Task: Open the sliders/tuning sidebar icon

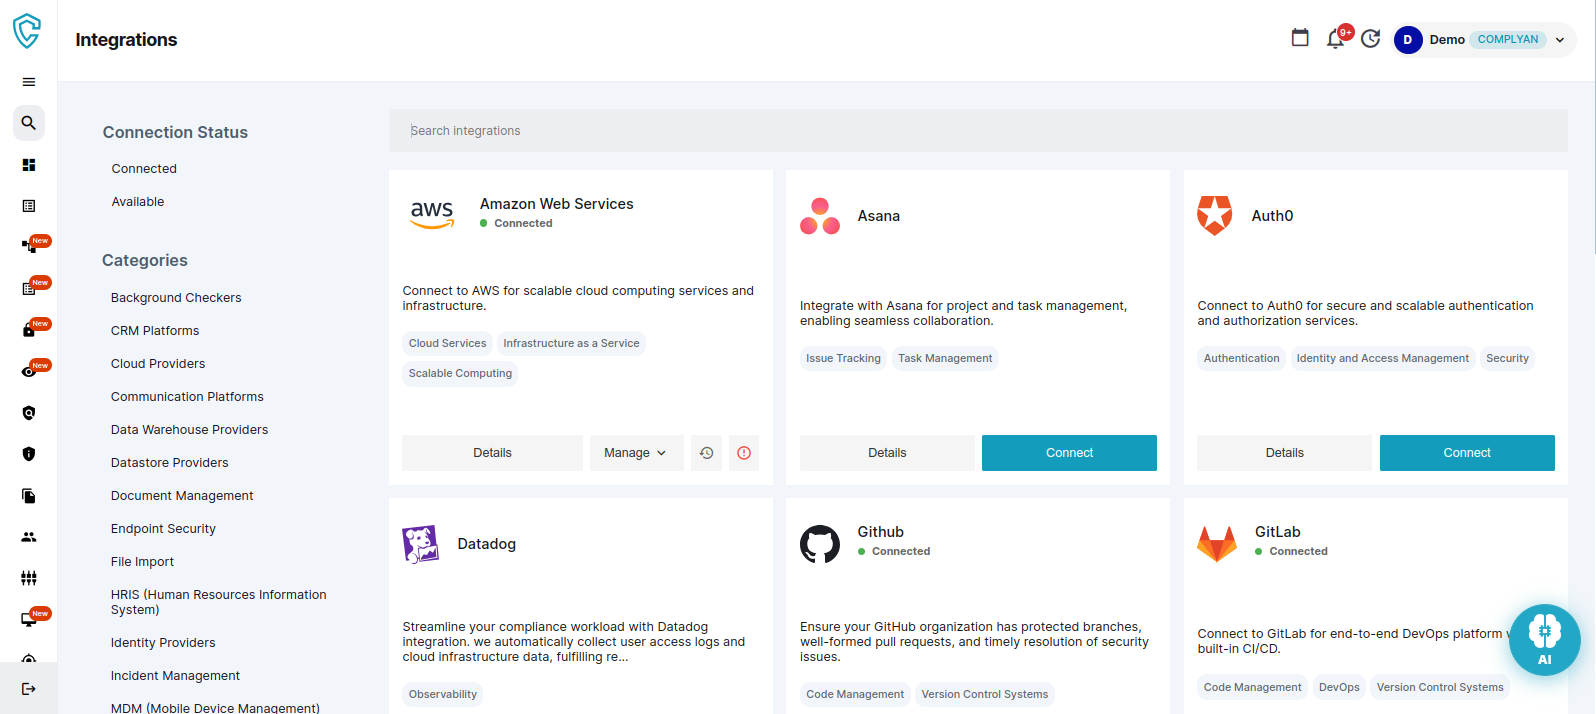Action: tap(29, 578)
